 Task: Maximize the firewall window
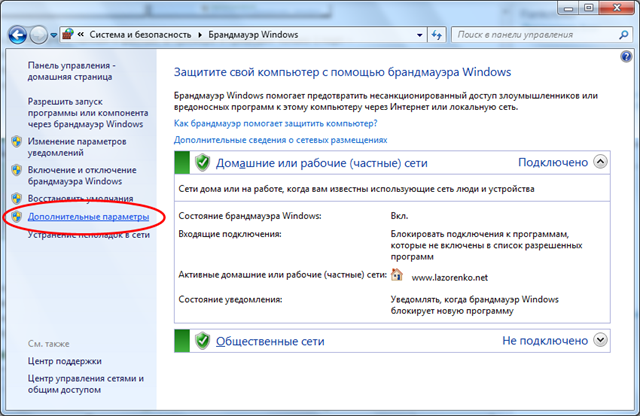click(589, 8)
